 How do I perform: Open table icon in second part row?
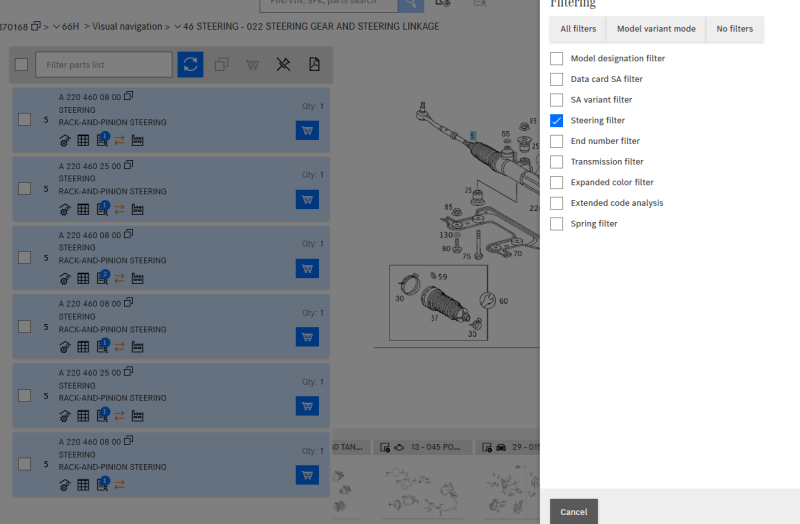83,209
